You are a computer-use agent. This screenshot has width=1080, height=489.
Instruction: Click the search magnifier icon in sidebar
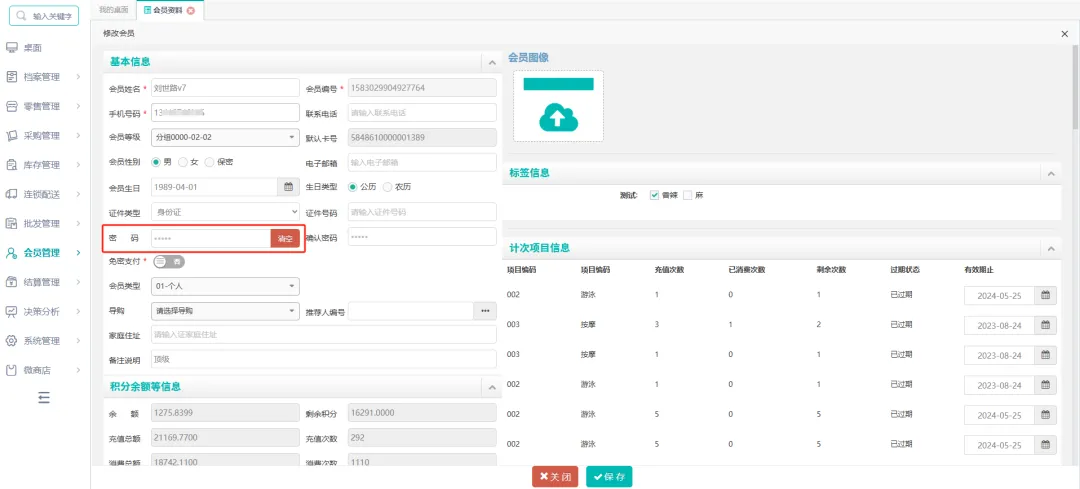coord(21,15)
